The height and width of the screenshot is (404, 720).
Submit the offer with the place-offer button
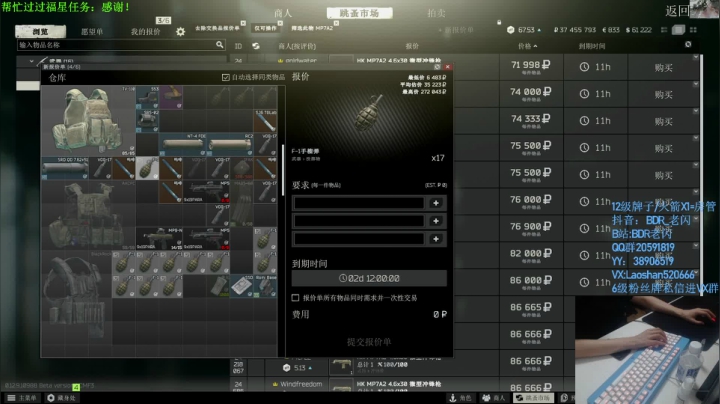click(x=369, y=342)
